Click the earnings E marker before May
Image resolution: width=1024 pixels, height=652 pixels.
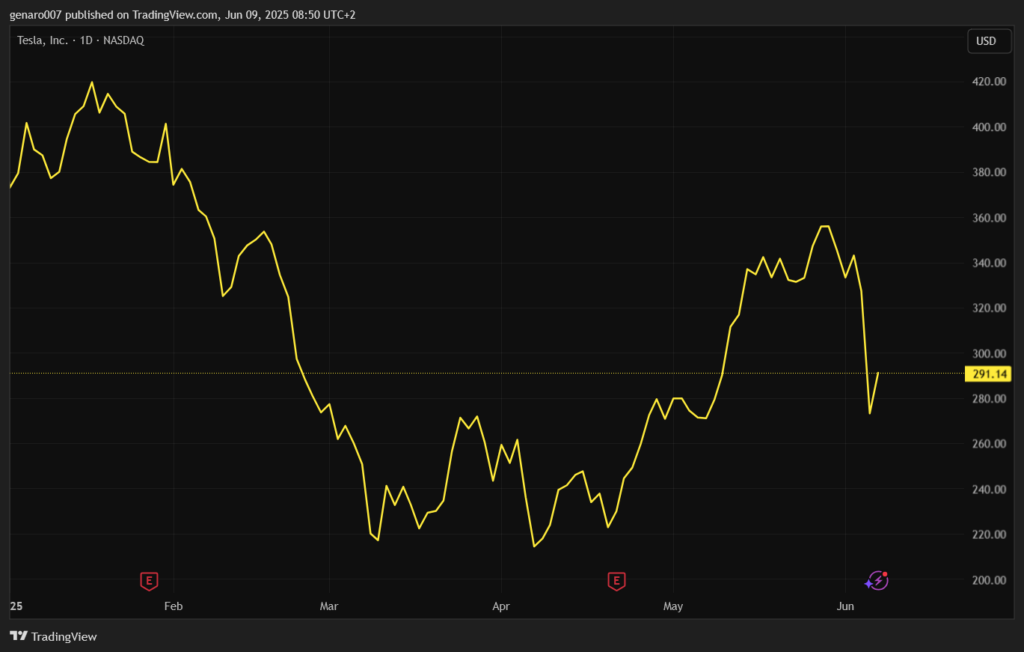click(617, 580)
